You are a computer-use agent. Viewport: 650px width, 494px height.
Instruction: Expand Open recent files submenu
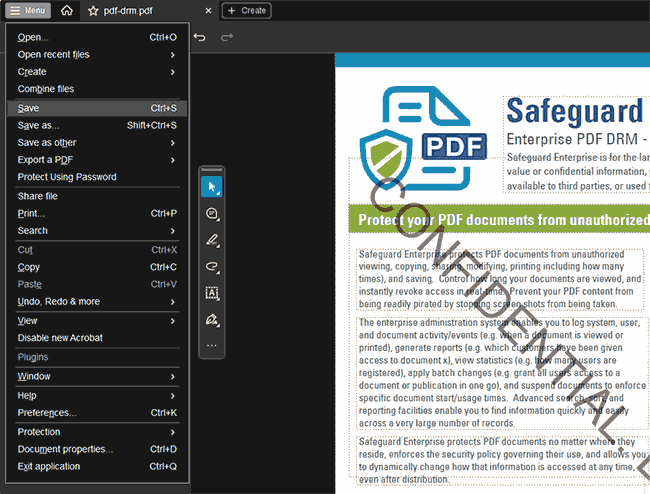click(97, 55)
